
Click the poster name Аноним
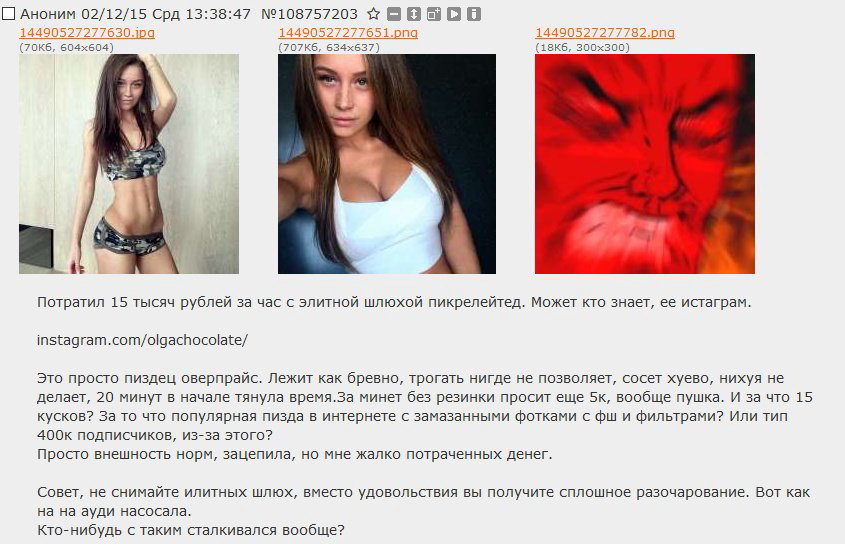48,14
